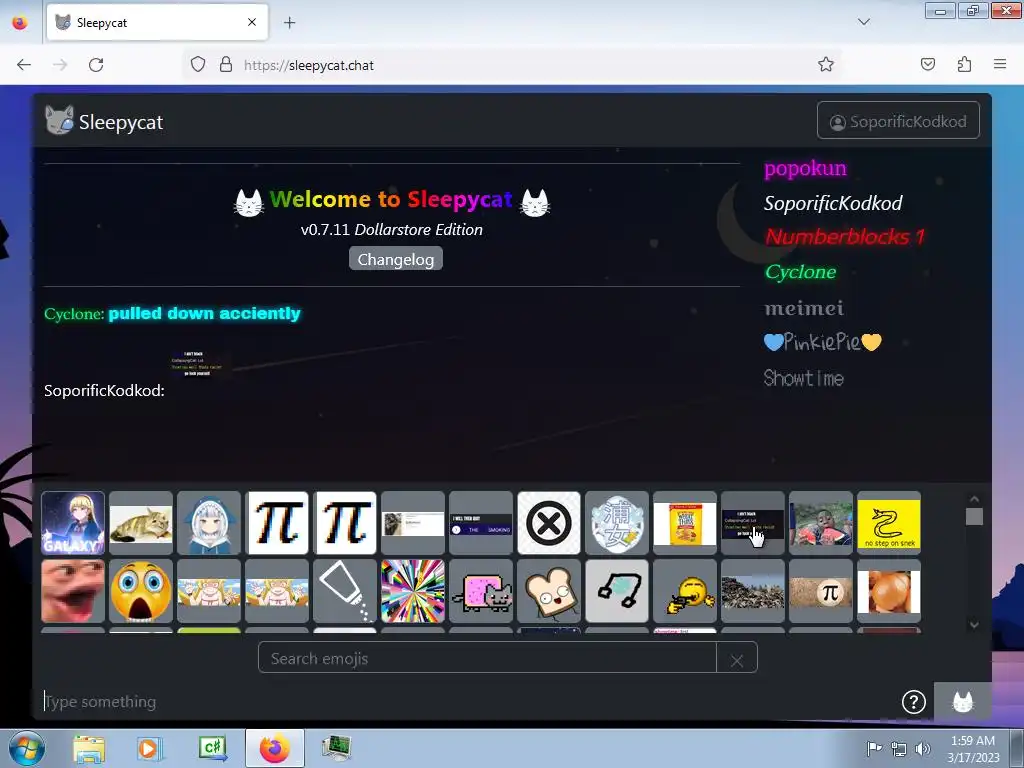Insert the onion emoji

[x=889, y=591]
